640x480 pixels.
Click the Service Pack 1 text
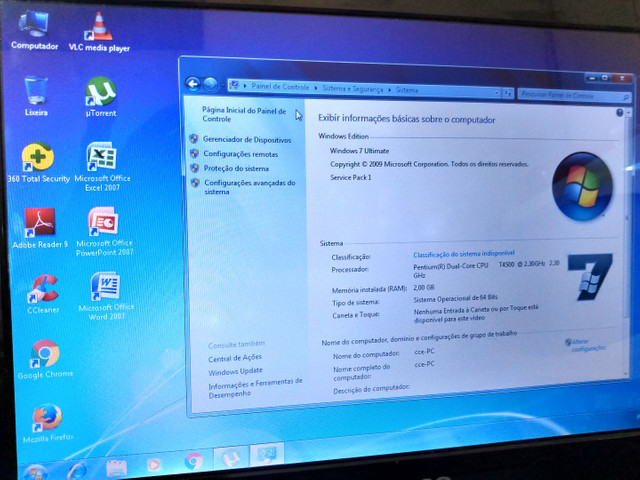351,177
